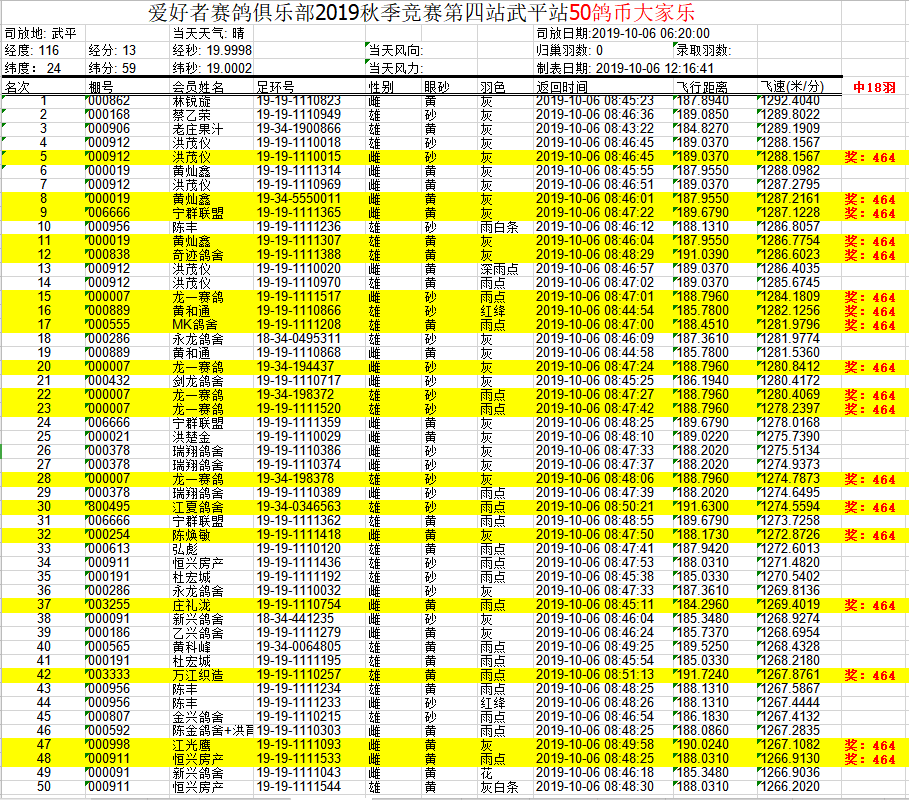Click member name 剑龙鸽舍

coord(198,381)
